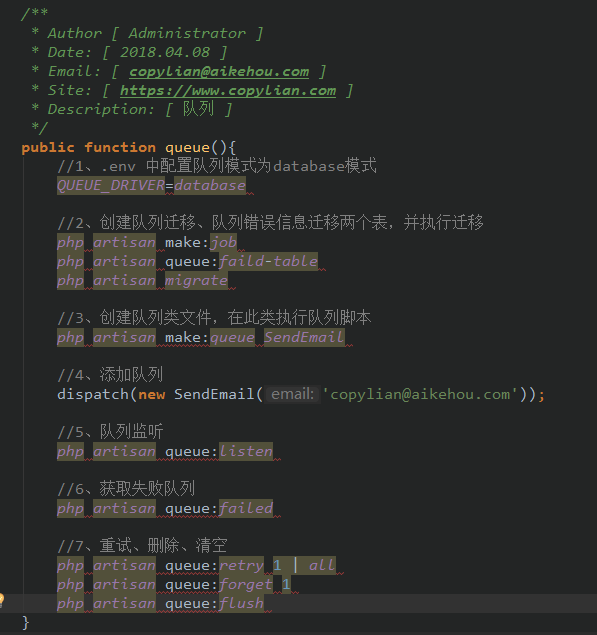This screenshot has height=635, width=597.
Task: Click the 'copylian@aikehou.com' string literal
Action: (x=420, y=394)
